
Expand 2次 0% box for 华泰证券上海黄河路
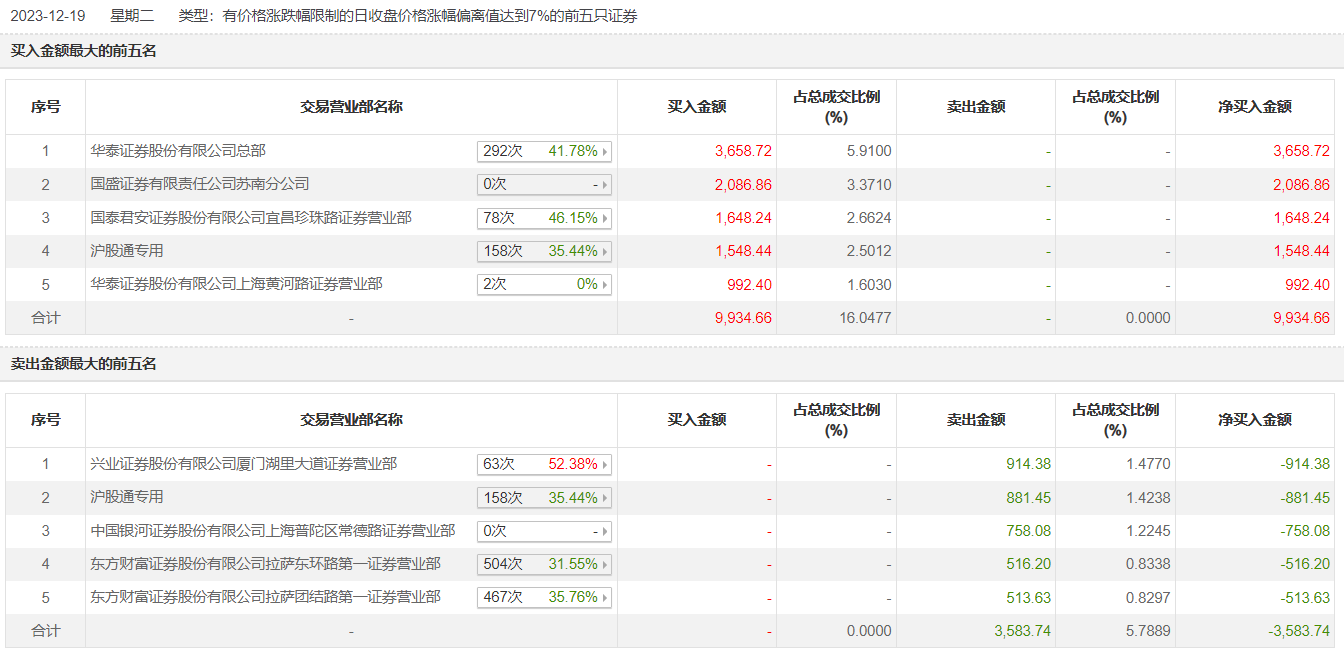click(x=544, y=284)
